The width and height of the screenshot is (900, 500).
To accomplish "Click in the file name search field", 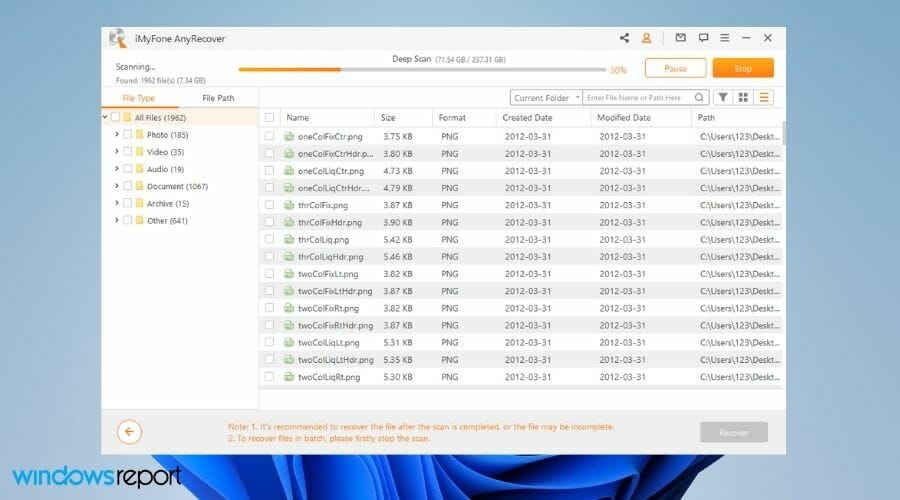I will tap(637, 98).
